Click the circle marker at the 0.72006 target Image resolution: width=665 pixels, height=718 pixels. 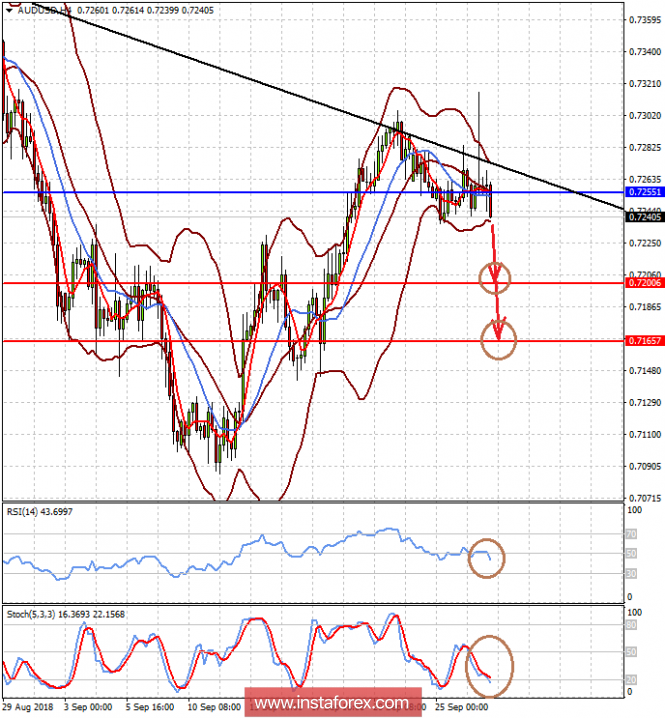(x=496, y=275)
